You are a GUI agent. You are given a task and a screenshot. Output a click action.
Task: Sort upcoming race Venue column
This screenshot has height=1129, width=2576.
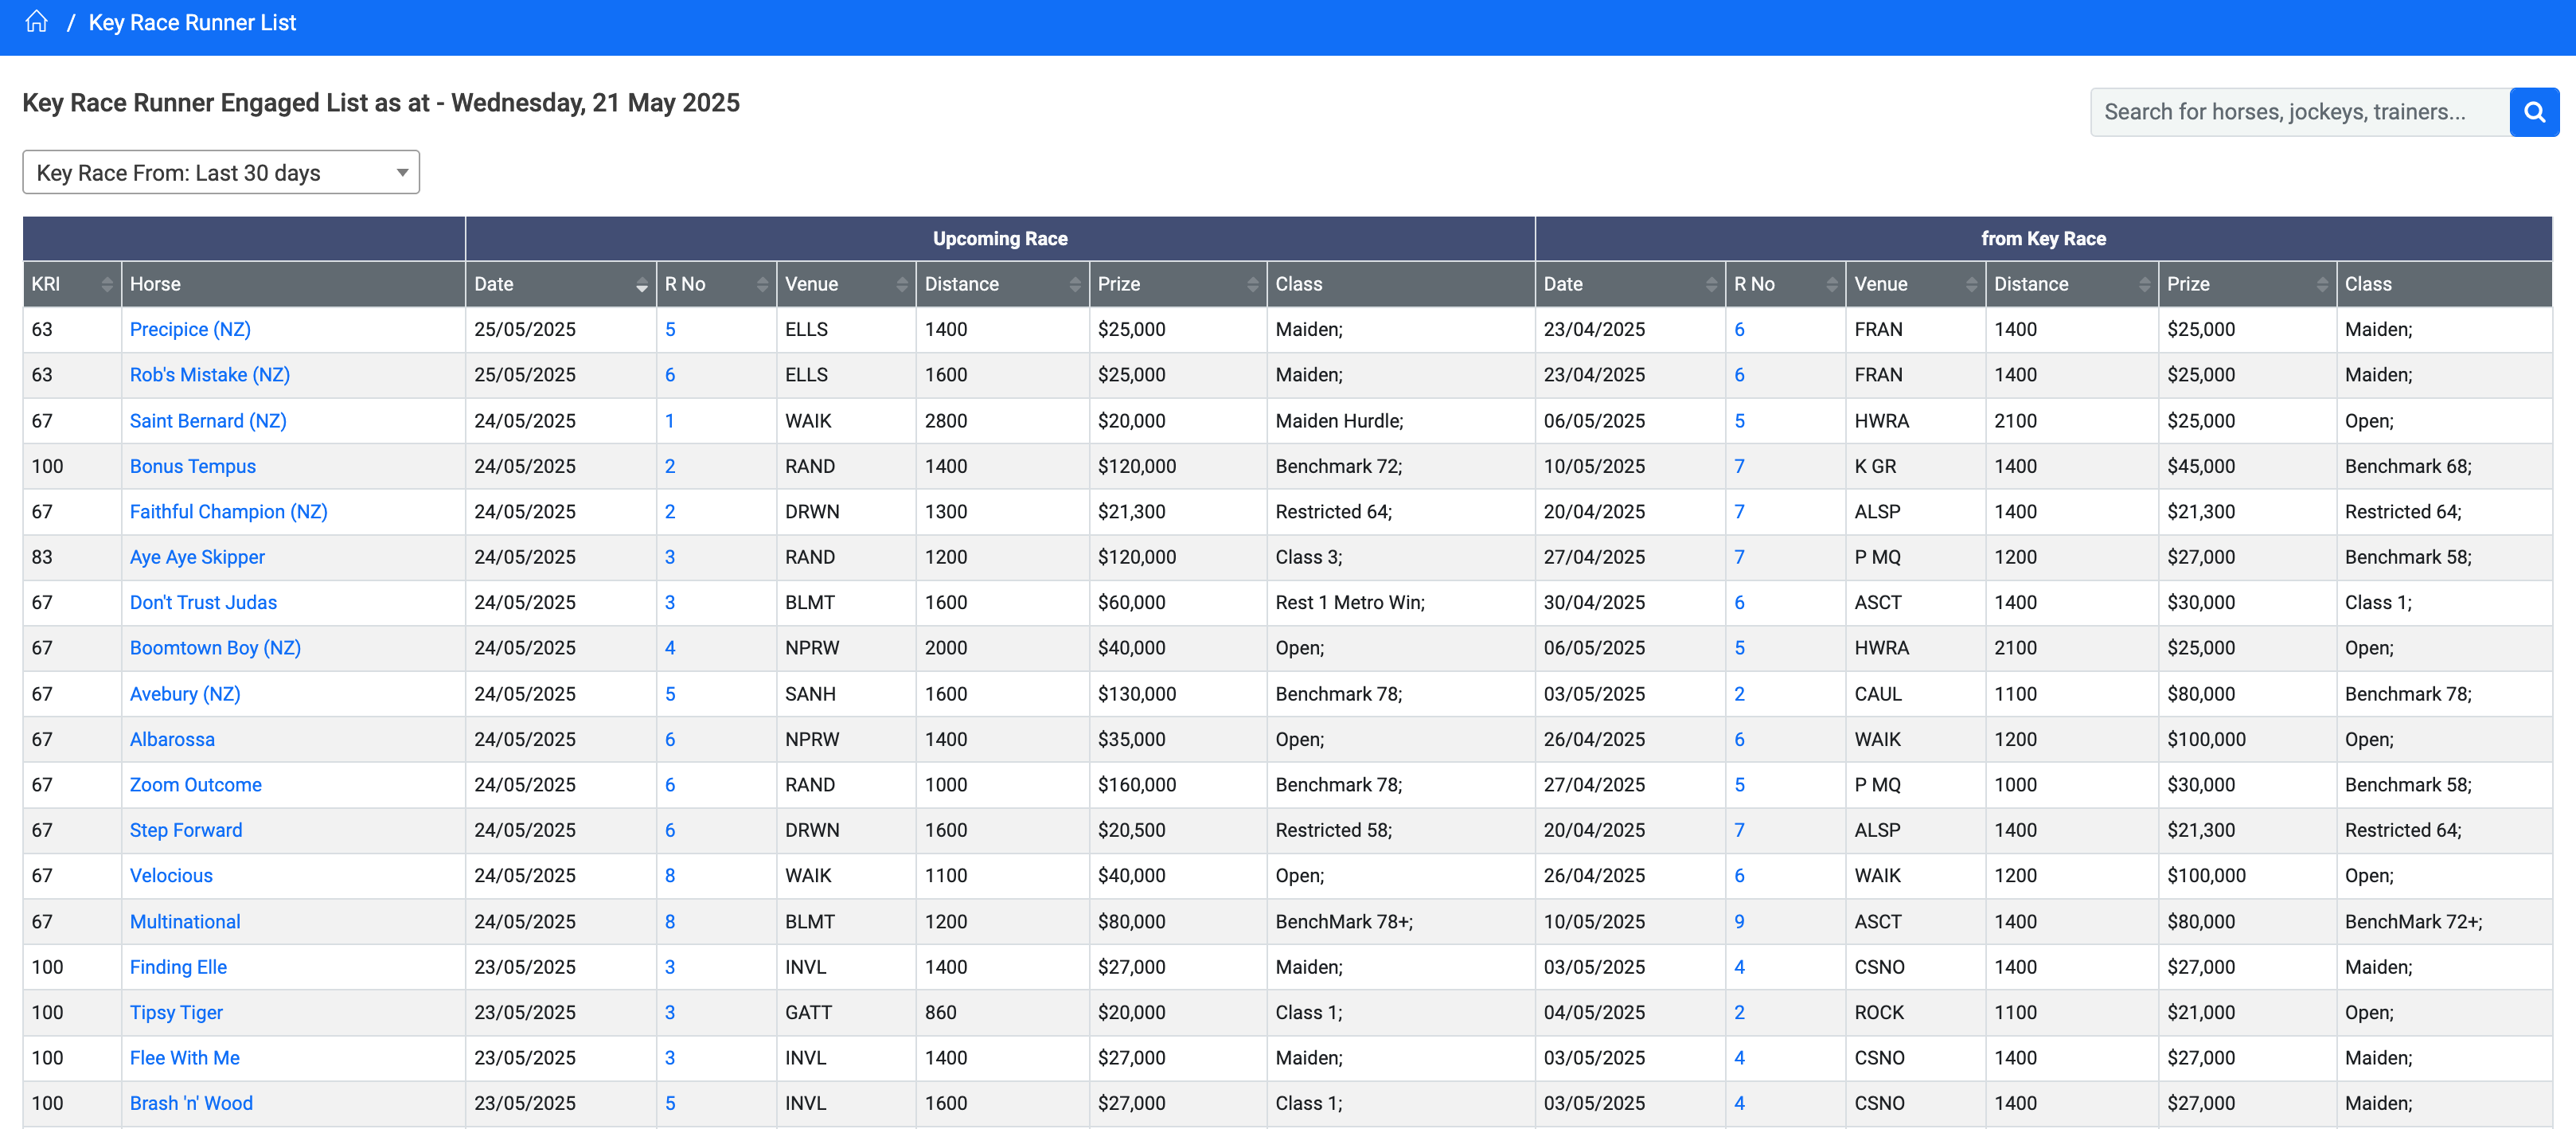tap(901, 285)
